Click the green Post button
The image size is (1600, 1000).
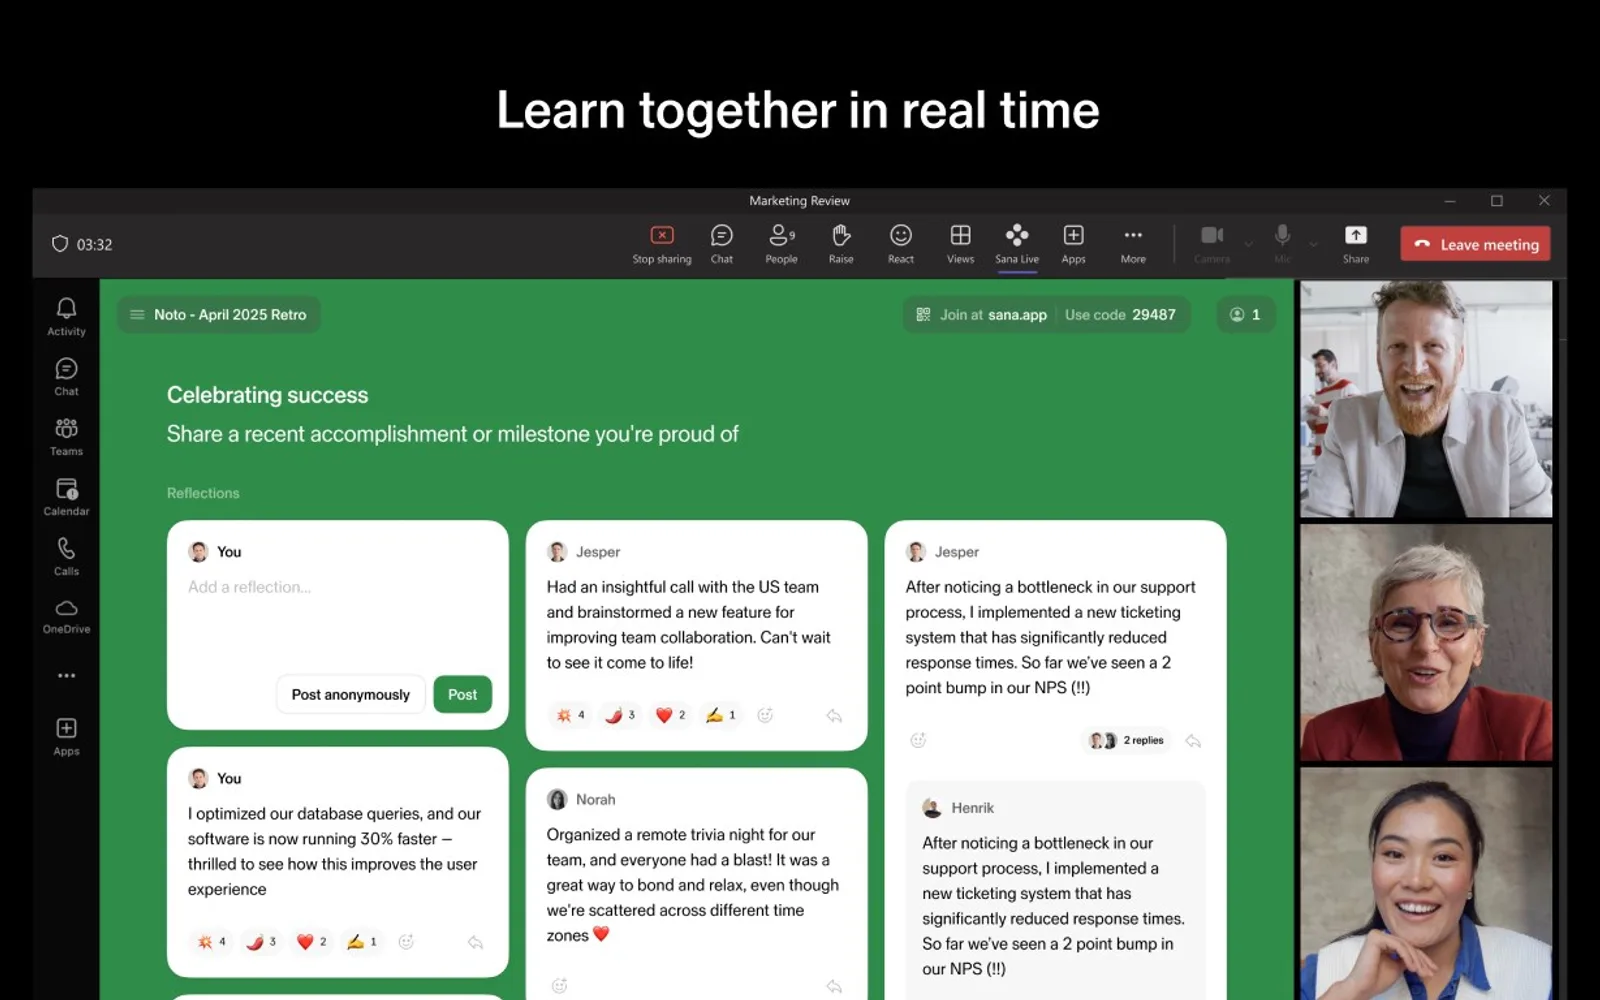[462, 694]
